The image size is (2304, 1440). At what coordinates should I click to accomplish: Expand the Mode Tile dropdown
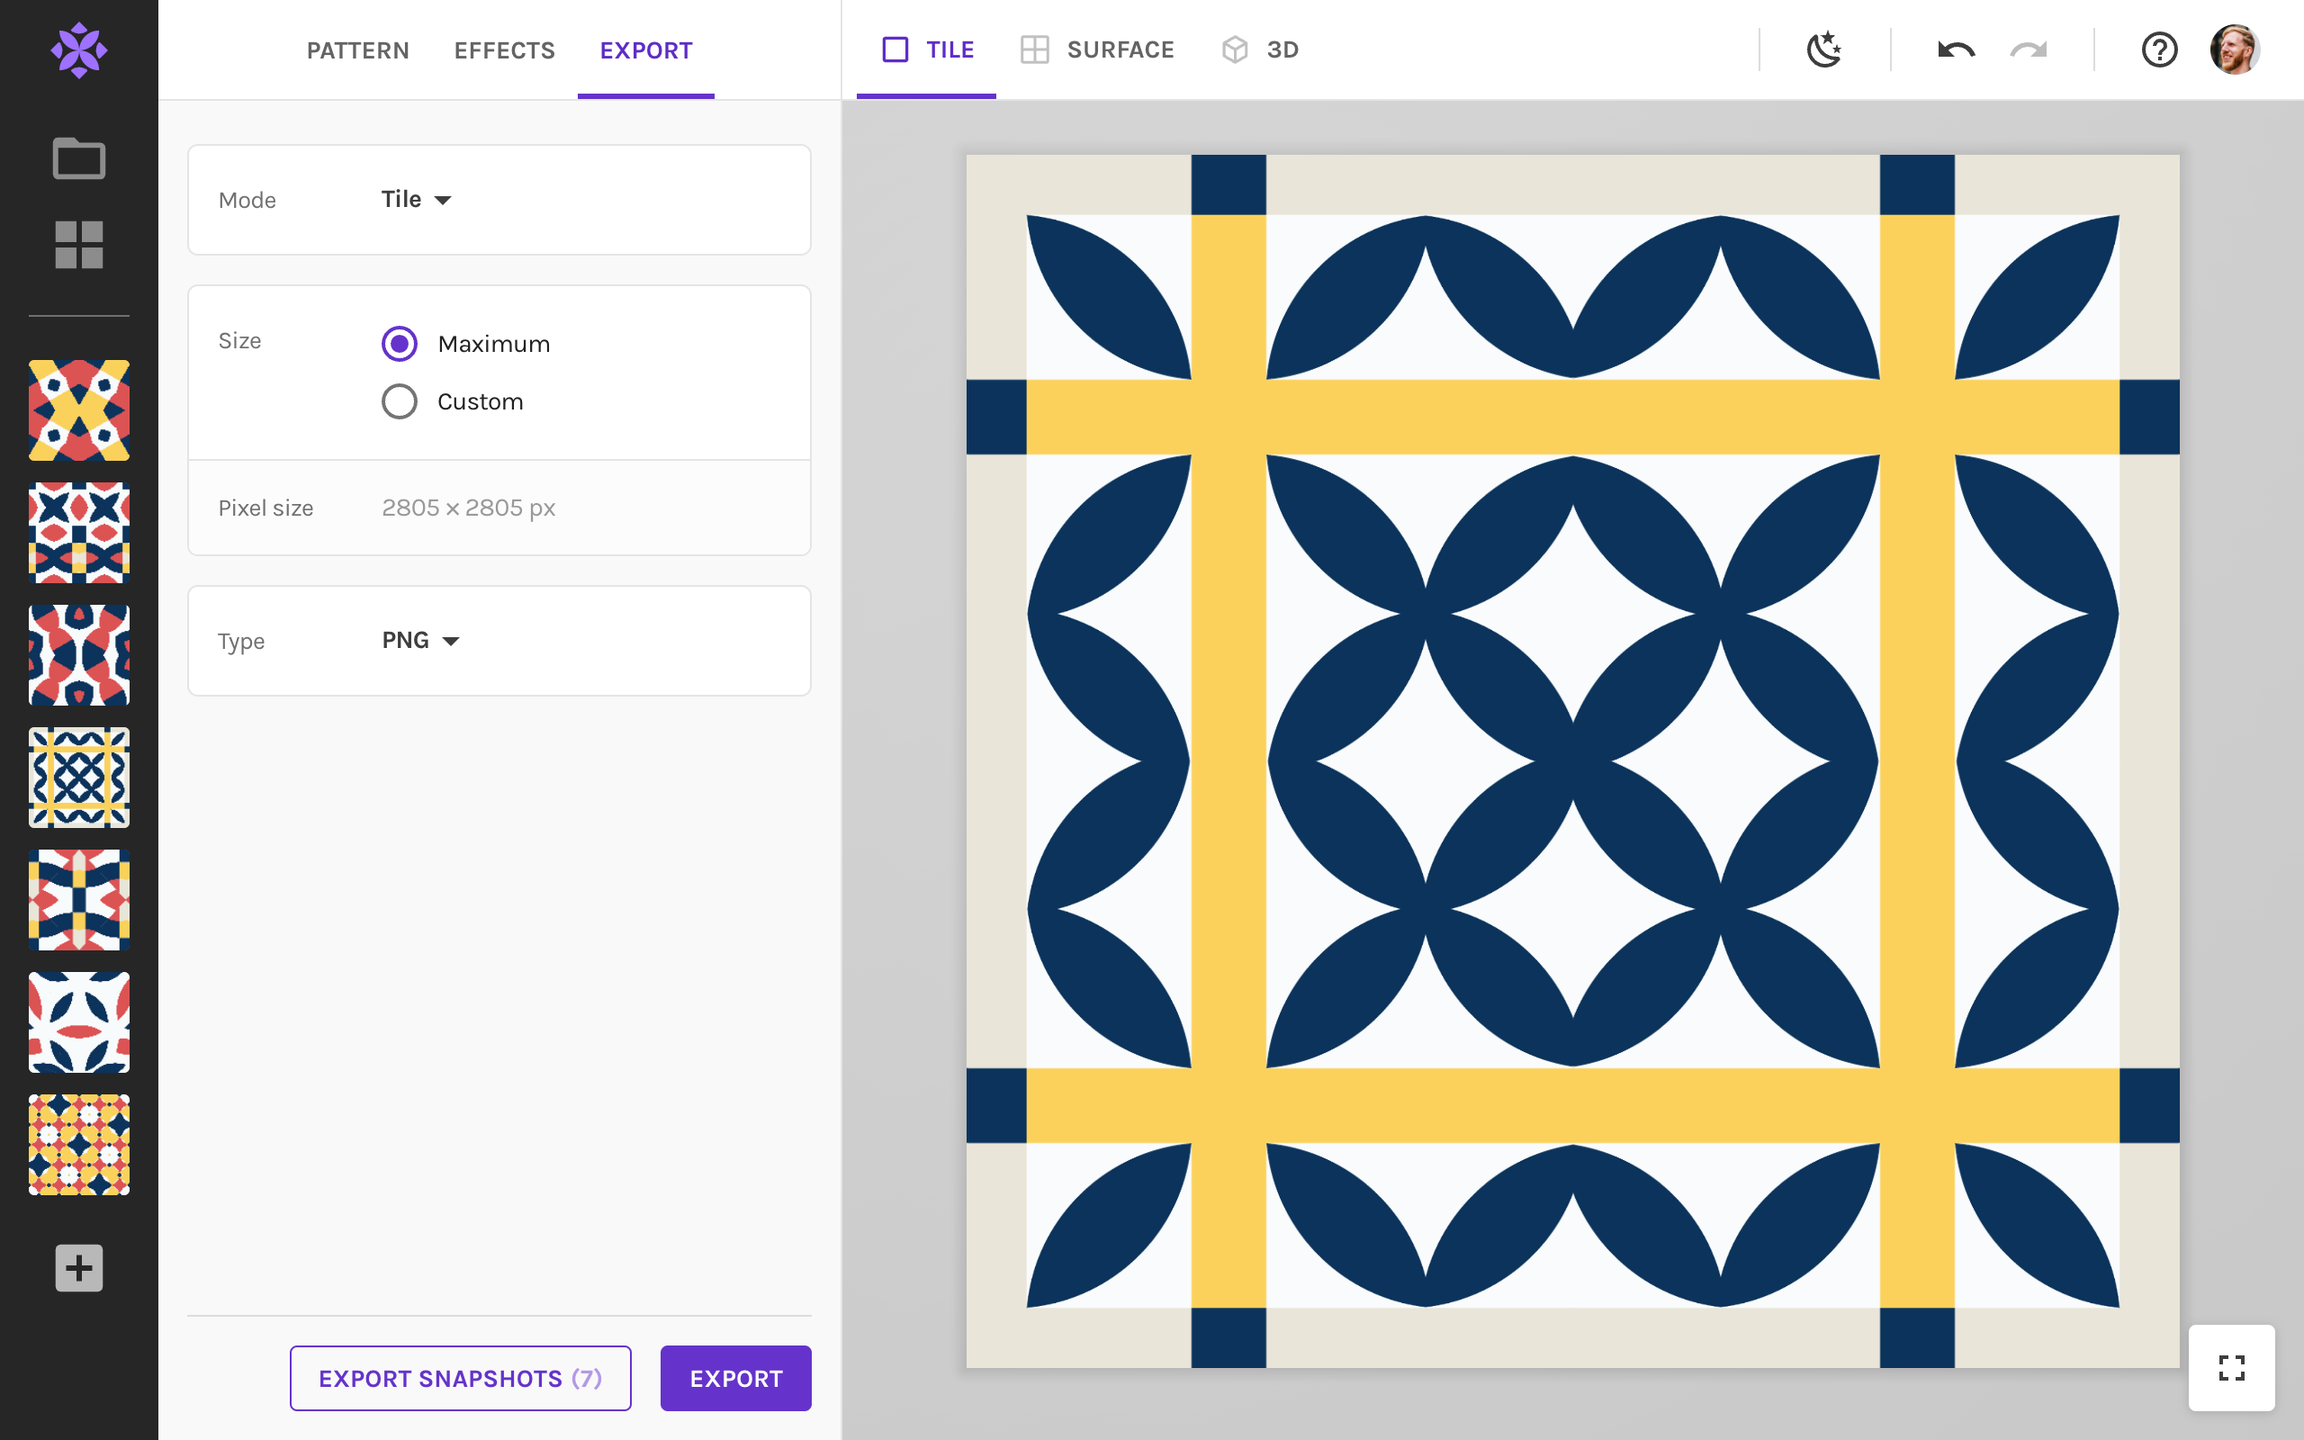pyautogui.click(x=416, y=200)
